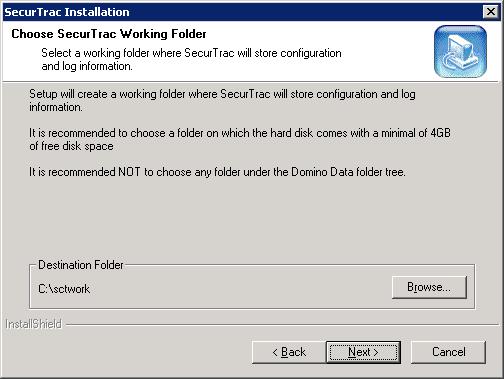
Task: Cancel the SecurTrac installation
Action: (448, 352)
